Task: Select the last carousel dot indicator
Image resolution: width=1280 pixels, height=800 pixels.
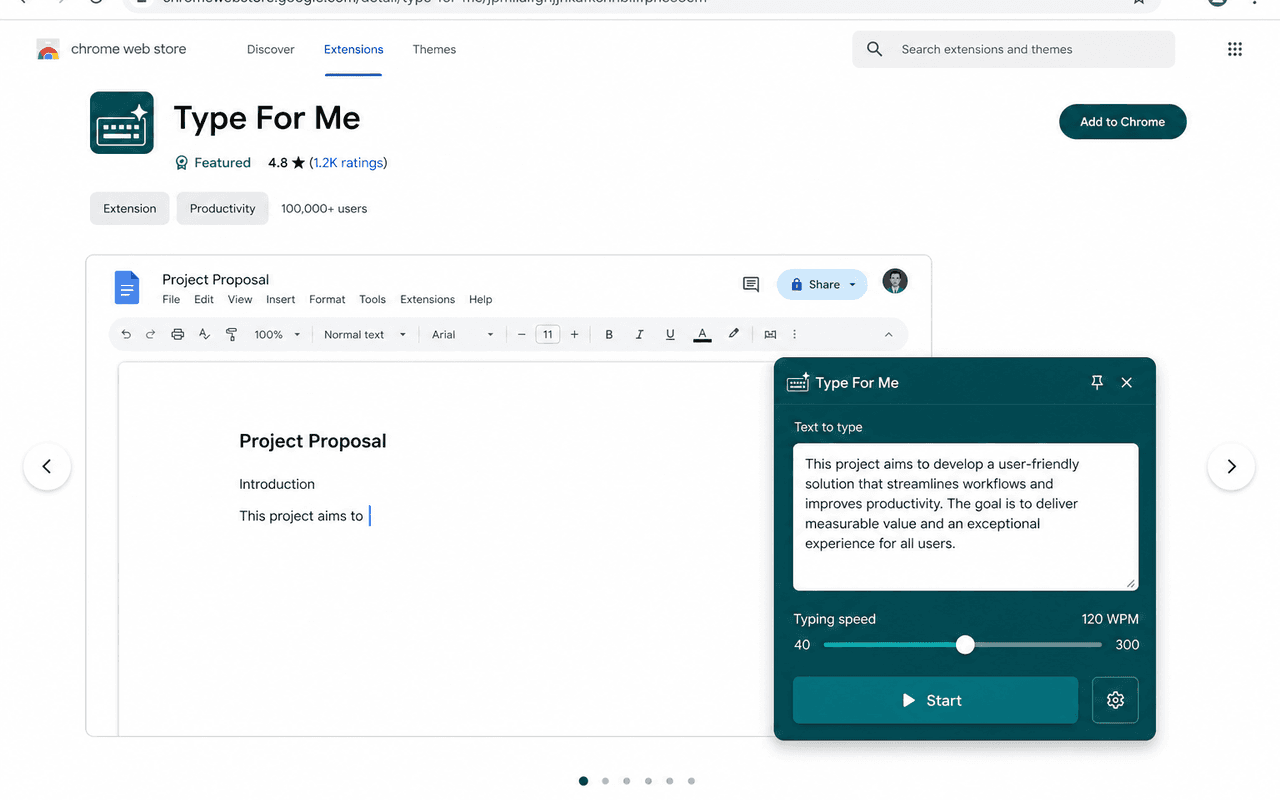Action: [691, 781]
